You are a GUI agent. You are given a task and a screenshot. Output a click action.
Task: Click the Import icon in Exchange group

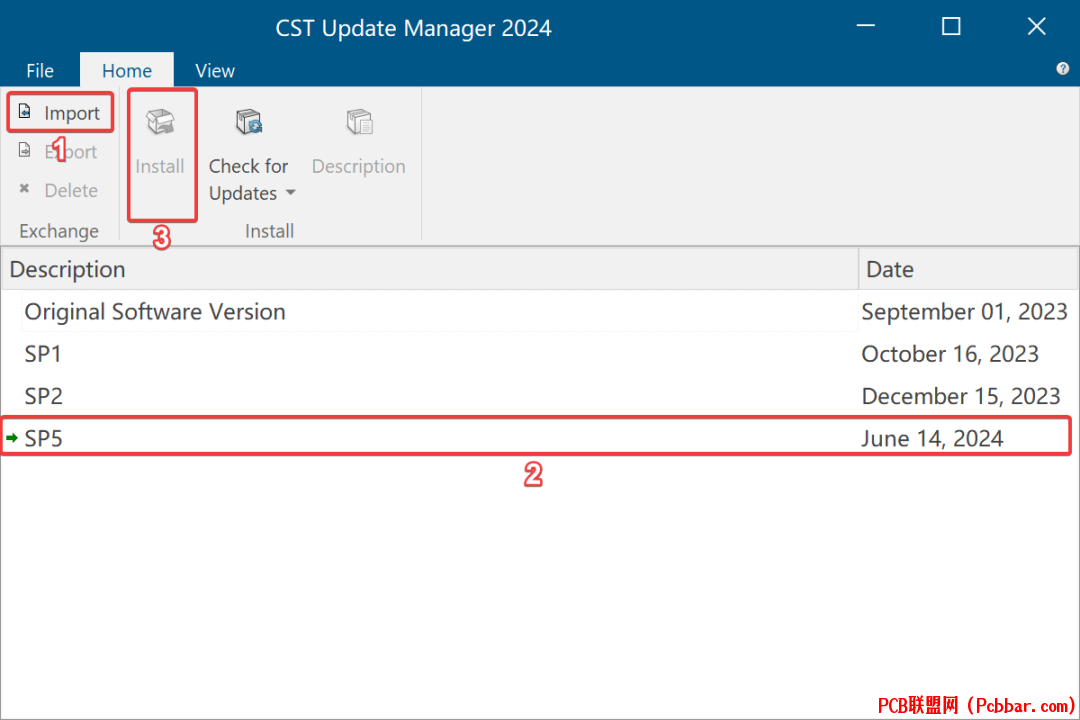[x=25, y=112]
